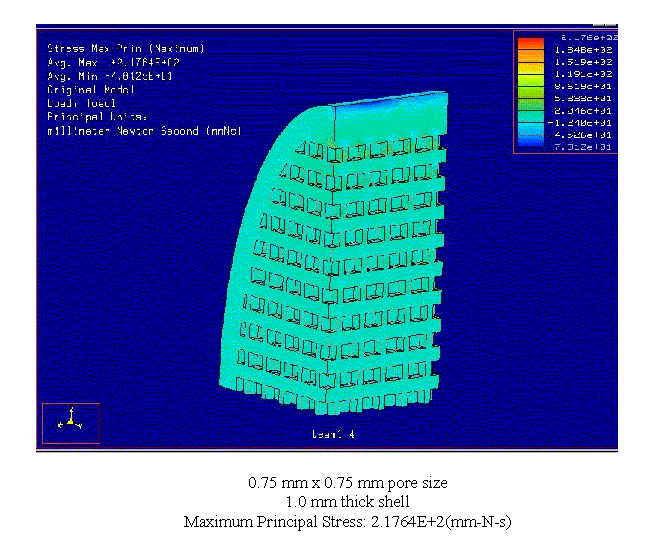Click the millimeter Newton Second units text
Image resolution: width=668 pixels, height=541 pixels.
[x=144, y=131]
